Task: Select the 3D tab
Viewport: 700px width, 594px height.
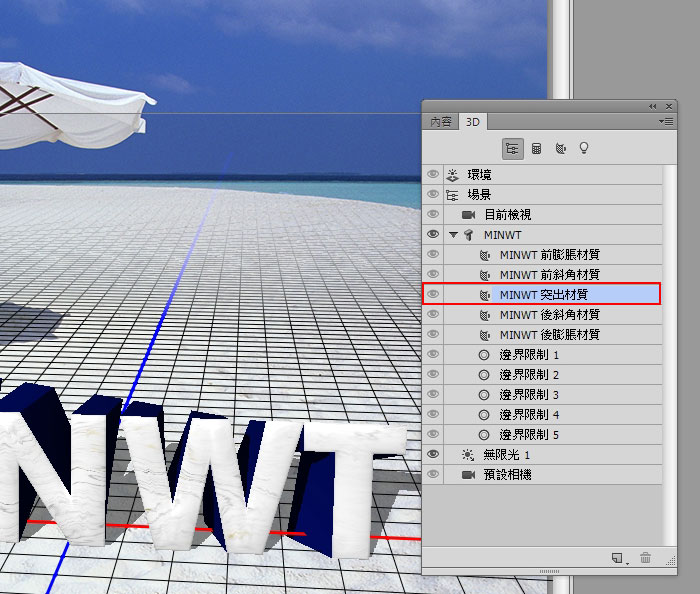Action: tap(473, 121)
